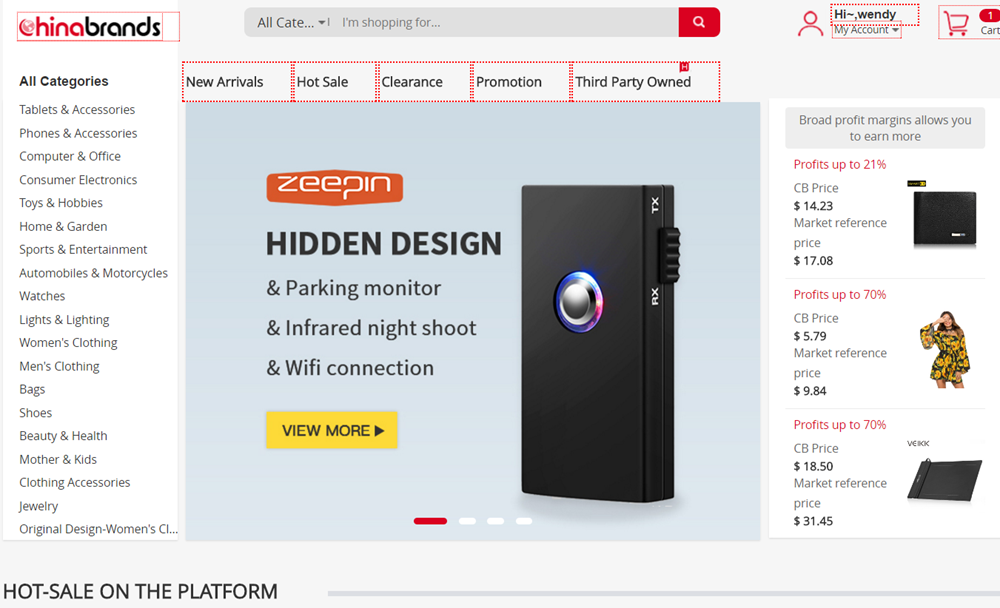The width and height of the screenshot is (1000, 608).
Task: Open Bags category
Action: click(32, 389)
